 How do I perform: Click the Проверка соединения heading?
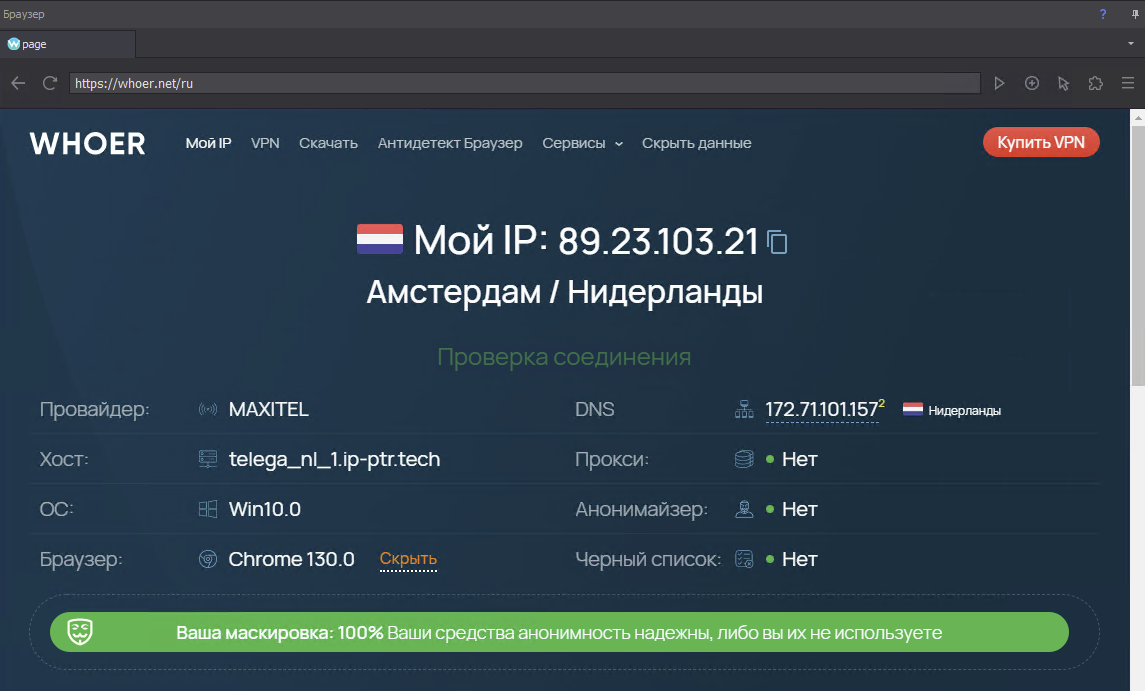[x=564, y=357]
